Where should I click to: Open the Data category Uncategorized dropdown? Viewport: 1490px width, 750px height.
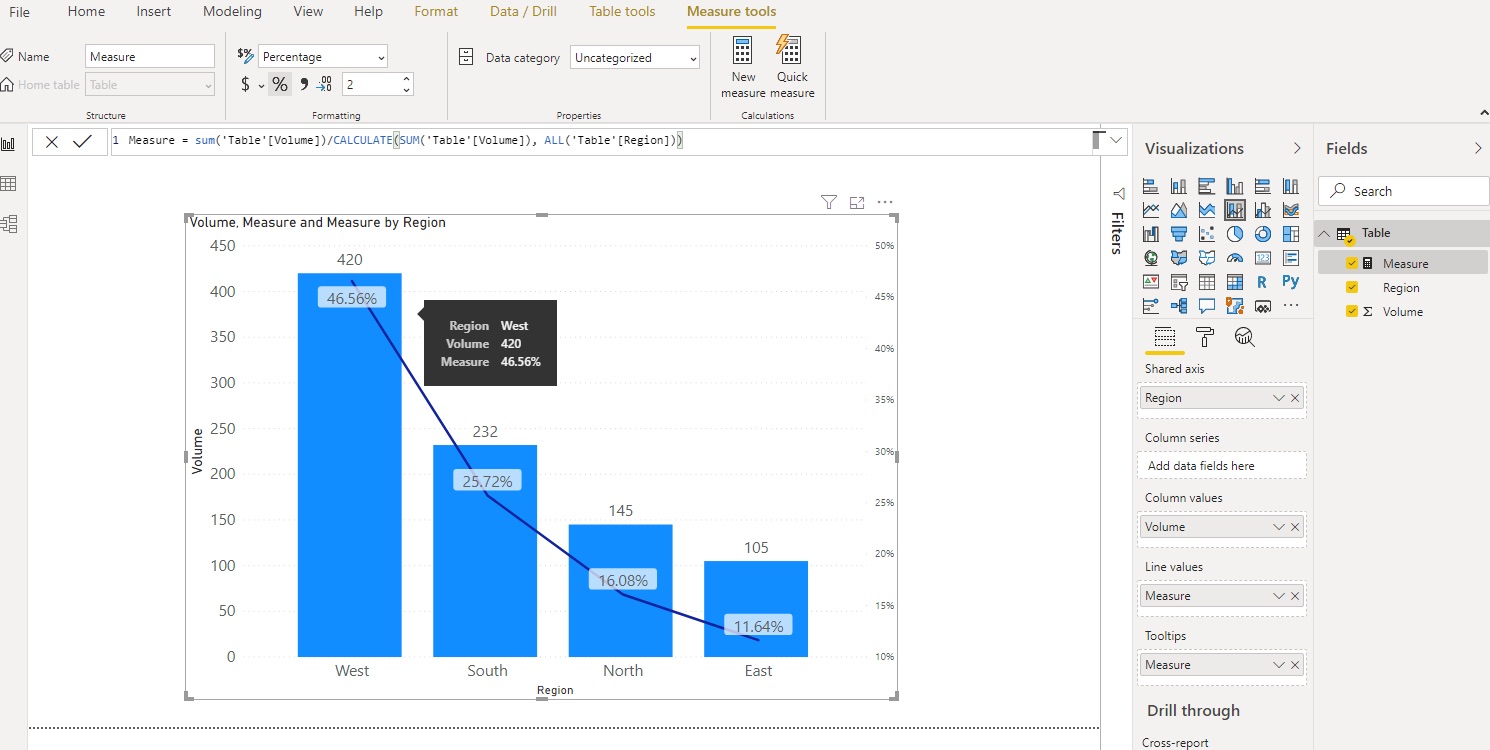pyautogui.click(x=635, y=58)
